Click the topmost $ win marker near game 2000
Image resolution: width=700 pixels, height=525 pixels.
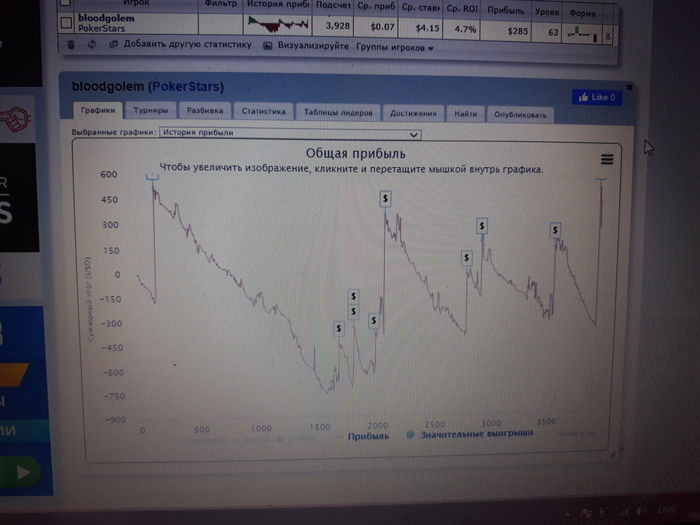pyautogui.click(x=385, y=198)
